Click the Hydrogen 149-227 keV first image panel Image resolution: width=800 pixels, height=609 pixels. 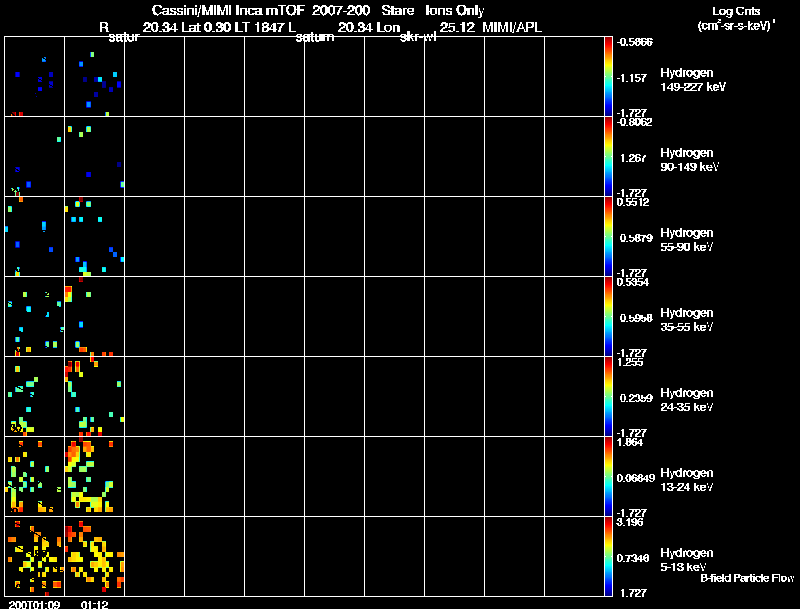pos(35,77)
